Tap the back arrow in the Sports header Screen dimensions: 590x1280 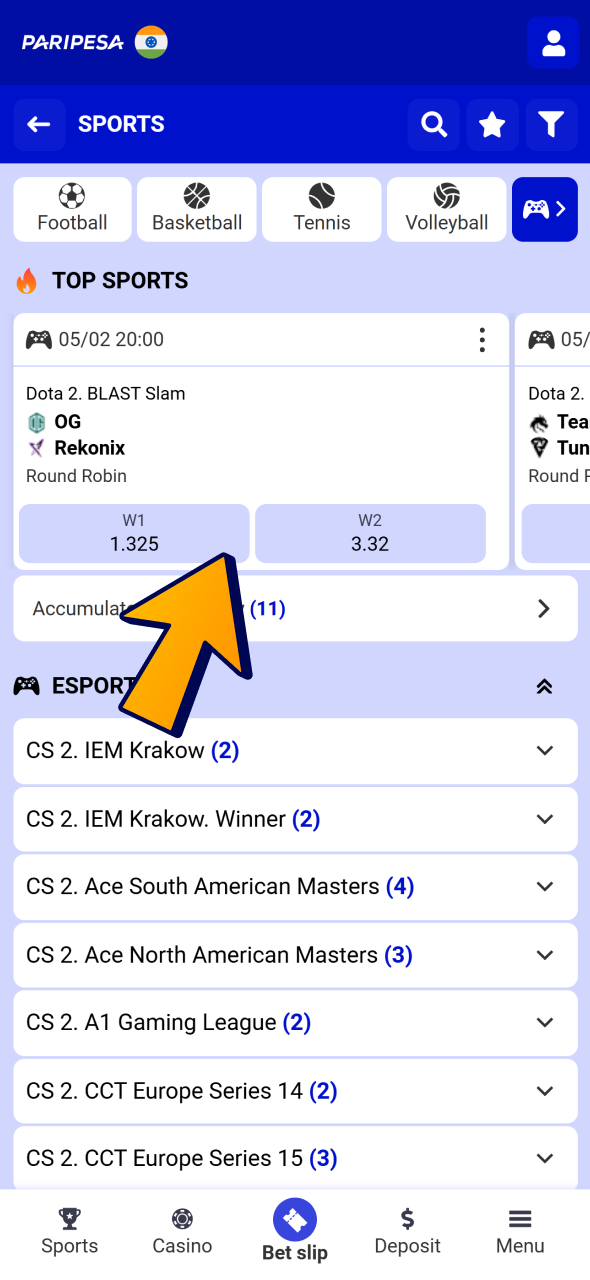tap(38, 124)
